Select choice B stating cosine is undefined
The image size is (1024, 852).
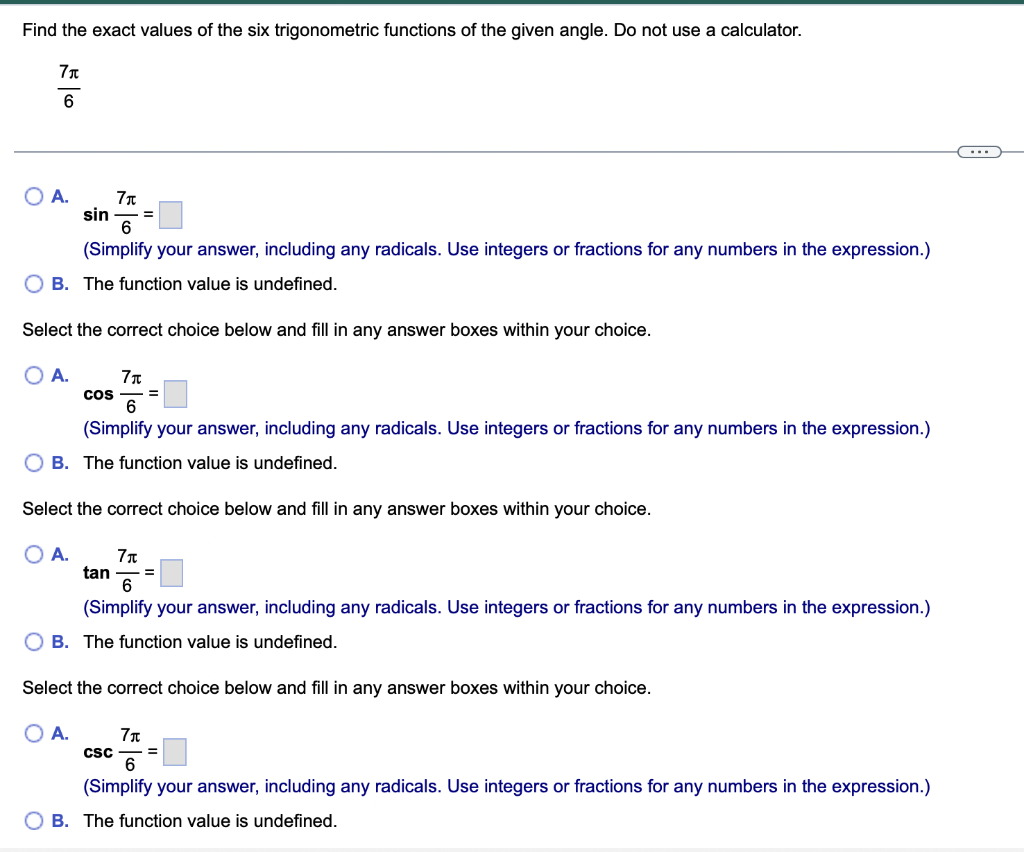point(33,463)
